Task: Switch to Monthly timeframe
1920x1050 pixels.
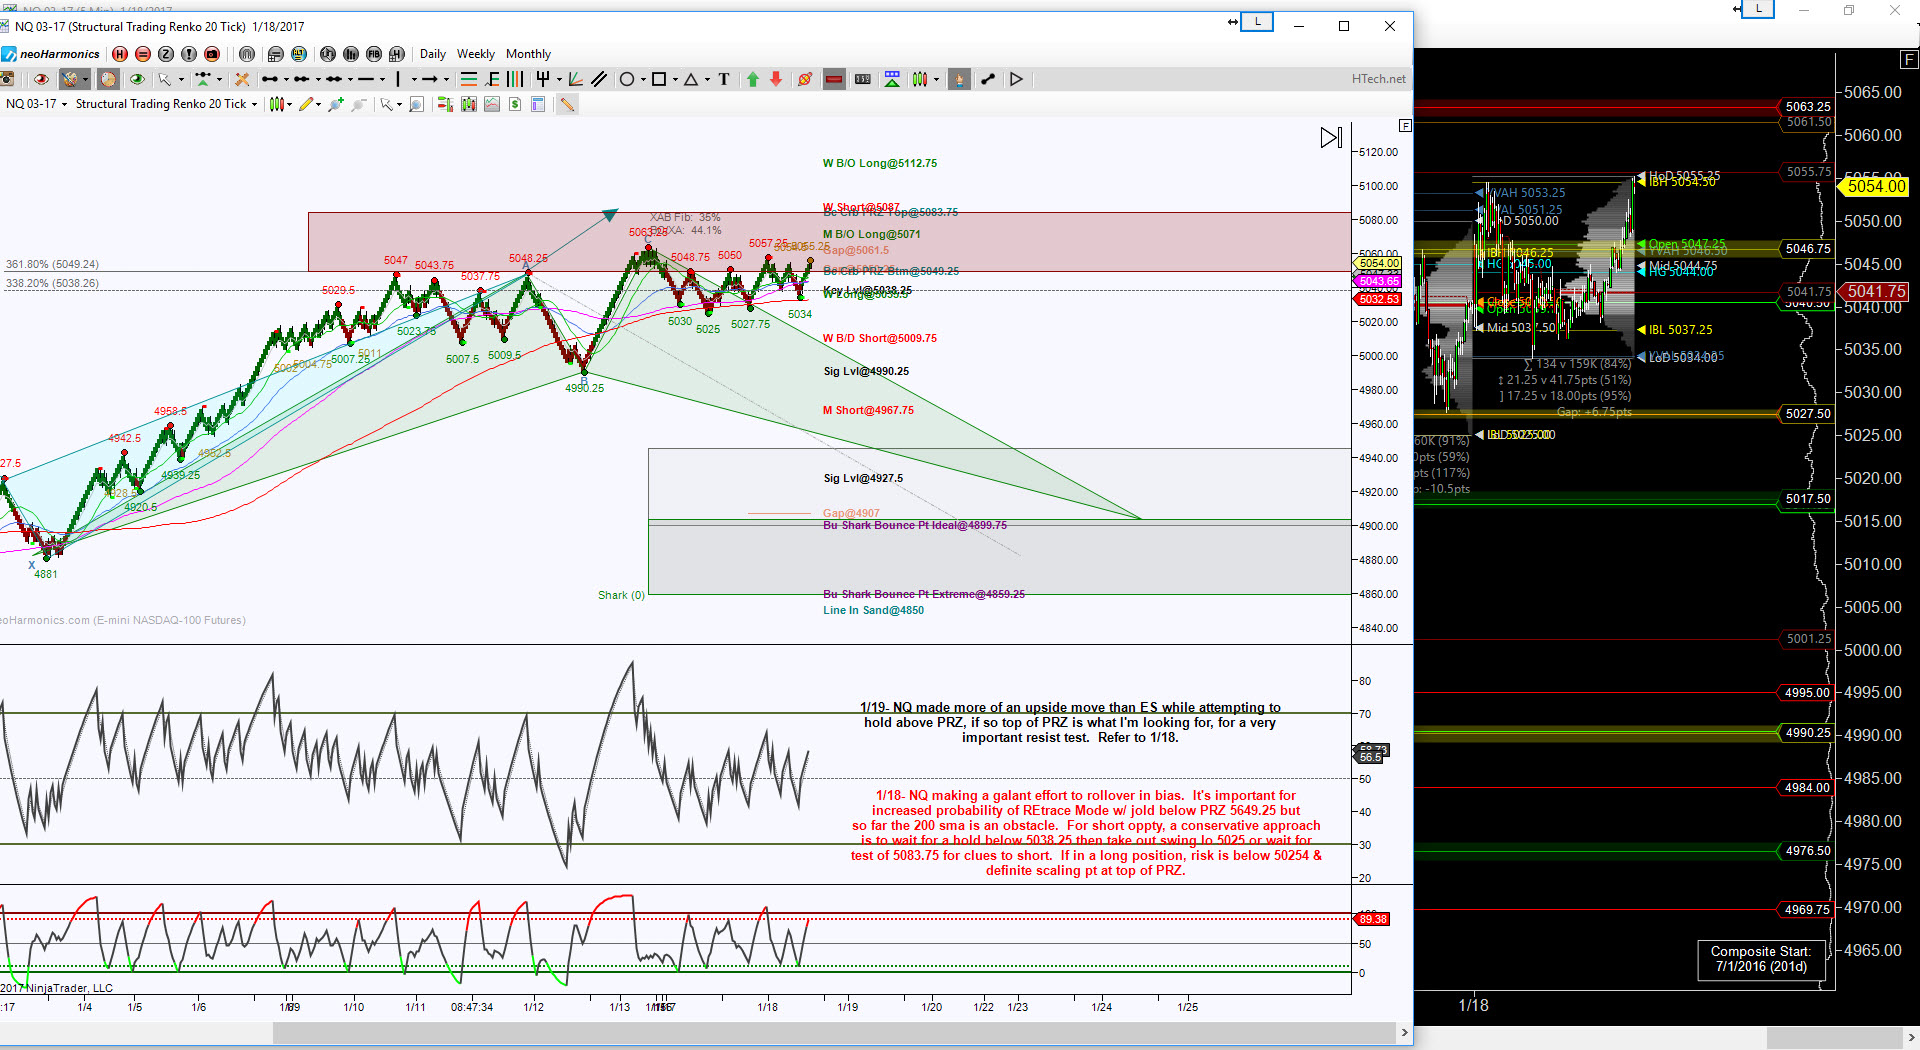Action: (x=528, y=54)
